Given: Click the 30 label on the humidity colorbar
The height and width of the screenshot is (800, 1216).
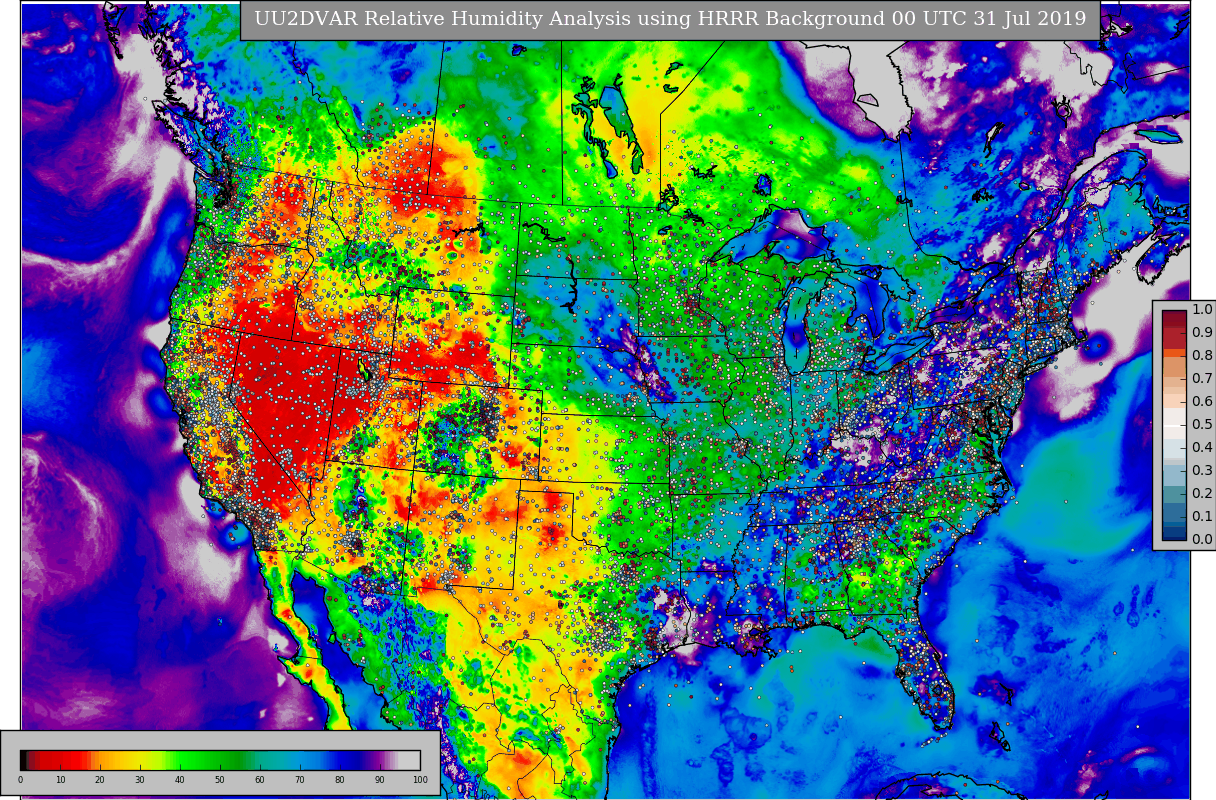Looking at the screenshot, I should [140, 779].
